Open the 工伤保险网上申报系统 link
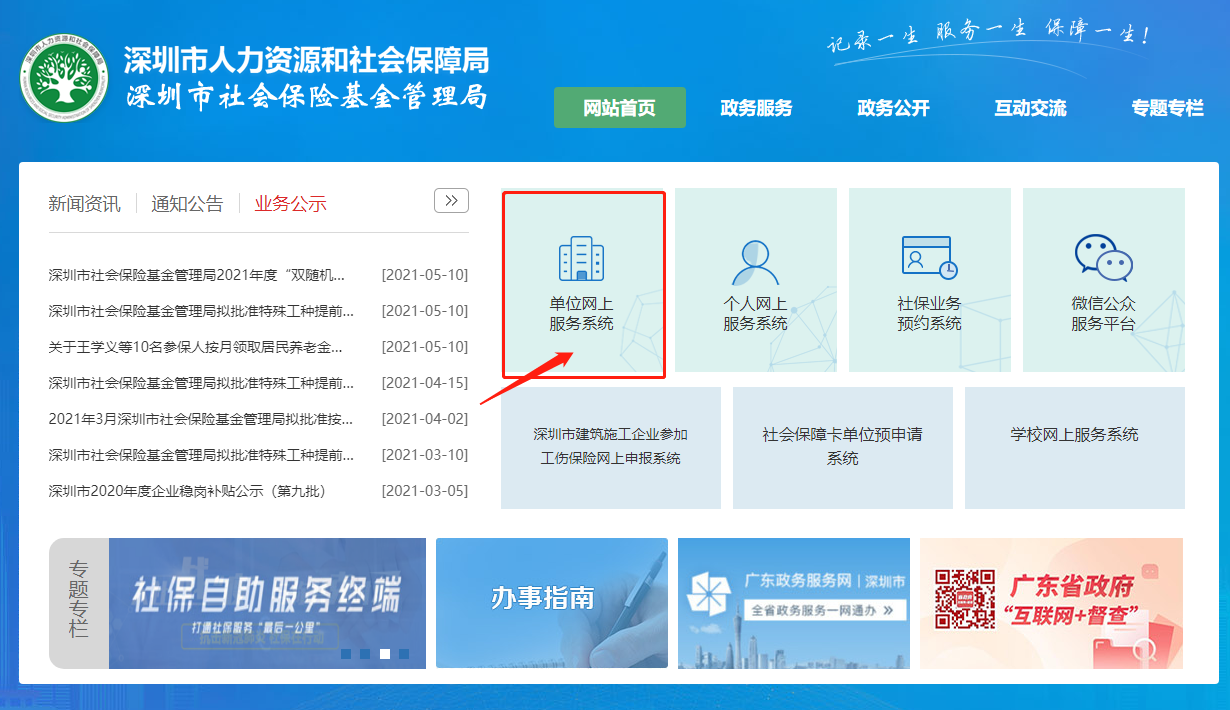The image size is (1230, 710). pyautogui.click(x=611, y=447)
